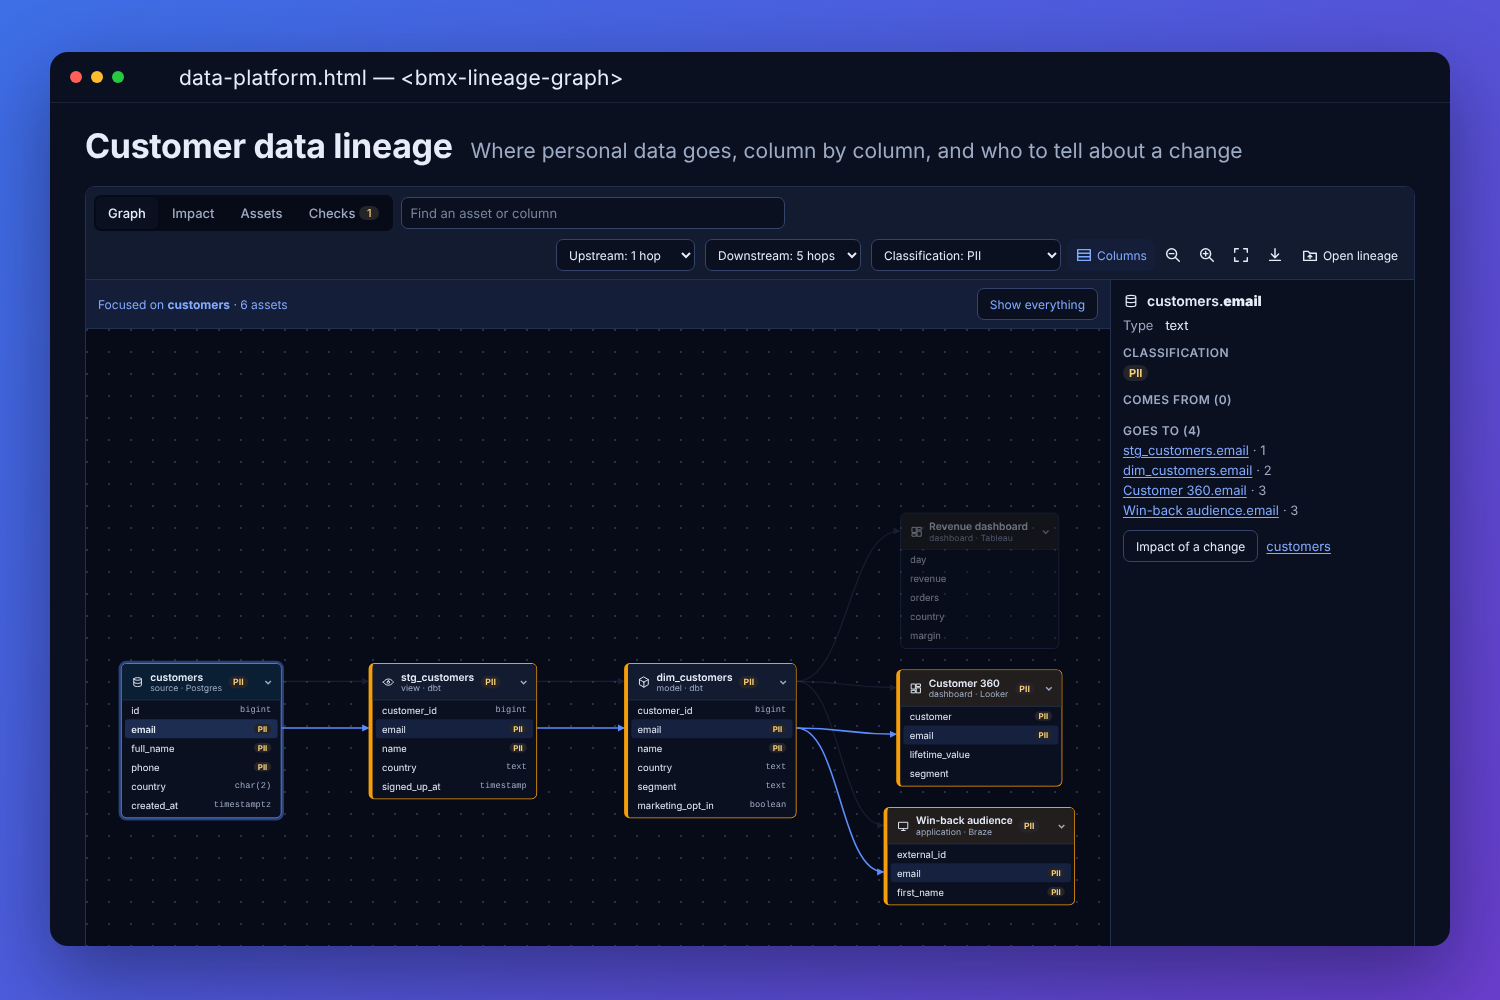Open the customers link in side panel
Image resolution: width=1500 pixels, height=1000 pixels.
coord(1298,546)
